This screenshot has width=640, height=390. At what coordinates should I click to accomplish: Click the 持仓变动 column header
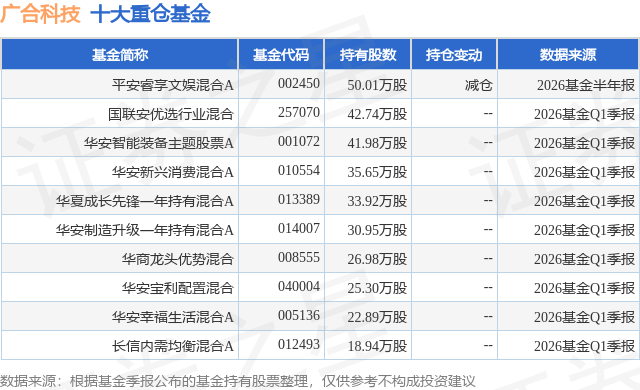(454, 55)
